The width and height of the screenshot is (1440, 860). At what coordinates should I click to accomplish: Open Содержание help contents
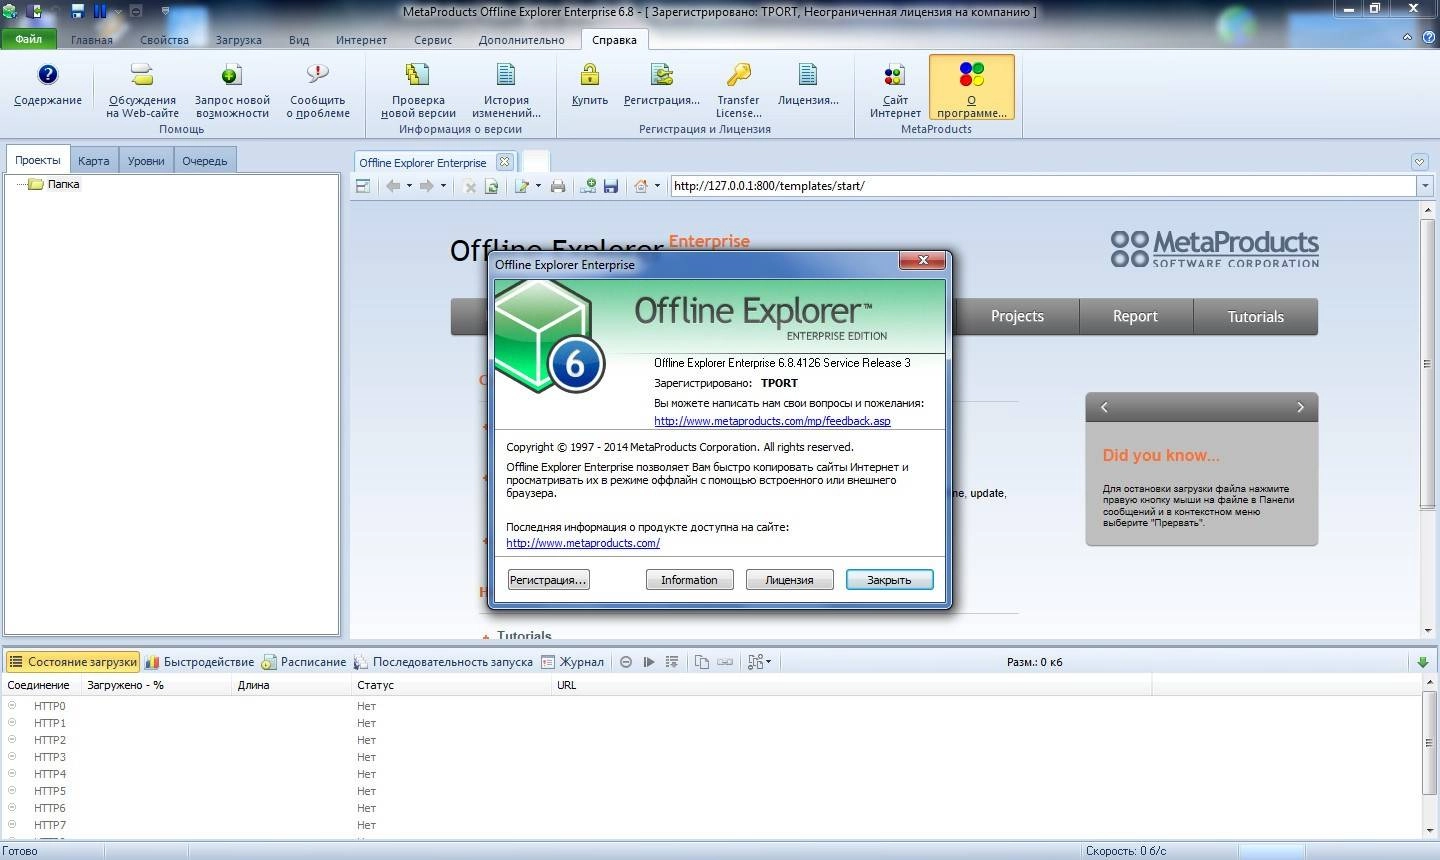[x=48, y=84]
